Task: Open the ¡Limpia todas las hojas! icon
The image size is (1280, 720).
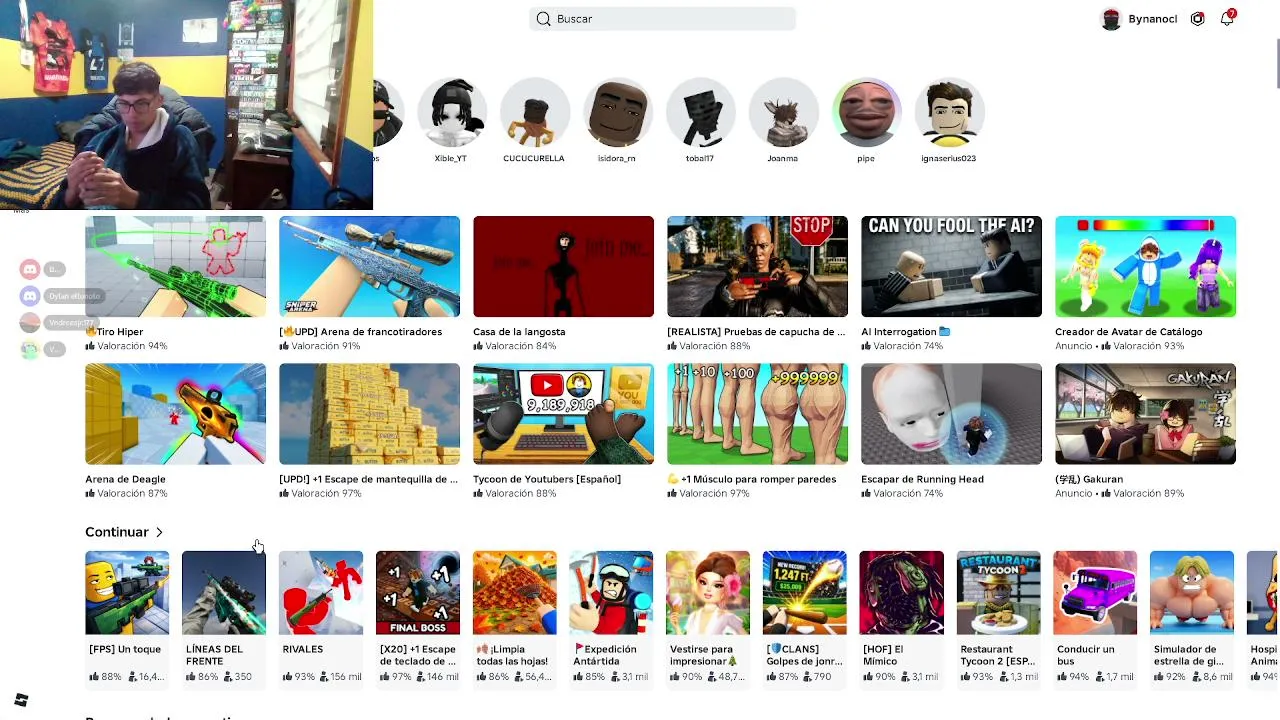Action: [515, 592]
